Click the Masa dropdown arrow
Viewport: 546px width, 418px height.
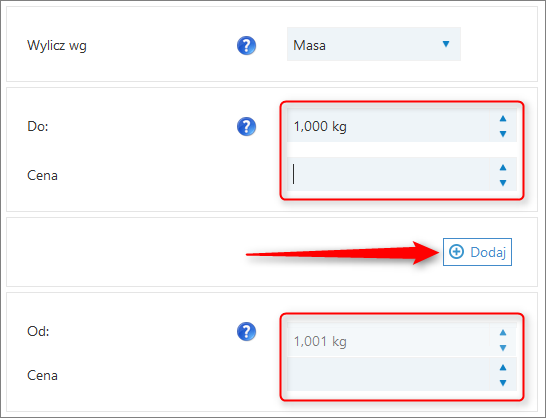pos(446,44)
